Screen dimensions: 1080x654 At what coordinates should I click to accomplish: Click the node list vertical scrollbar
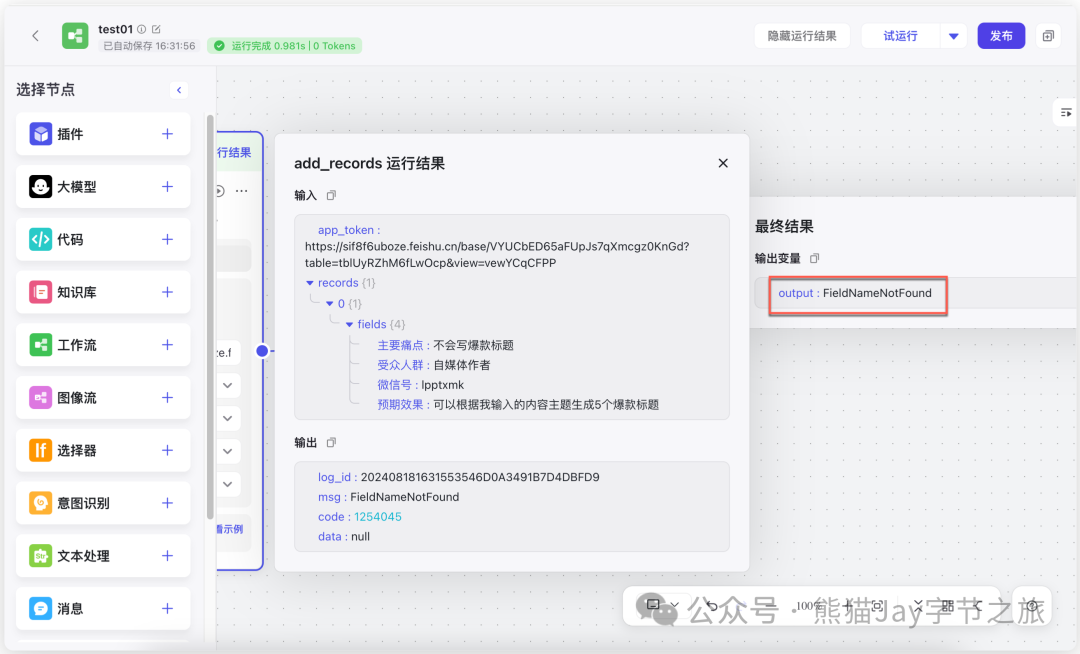(x=210, y=317)
